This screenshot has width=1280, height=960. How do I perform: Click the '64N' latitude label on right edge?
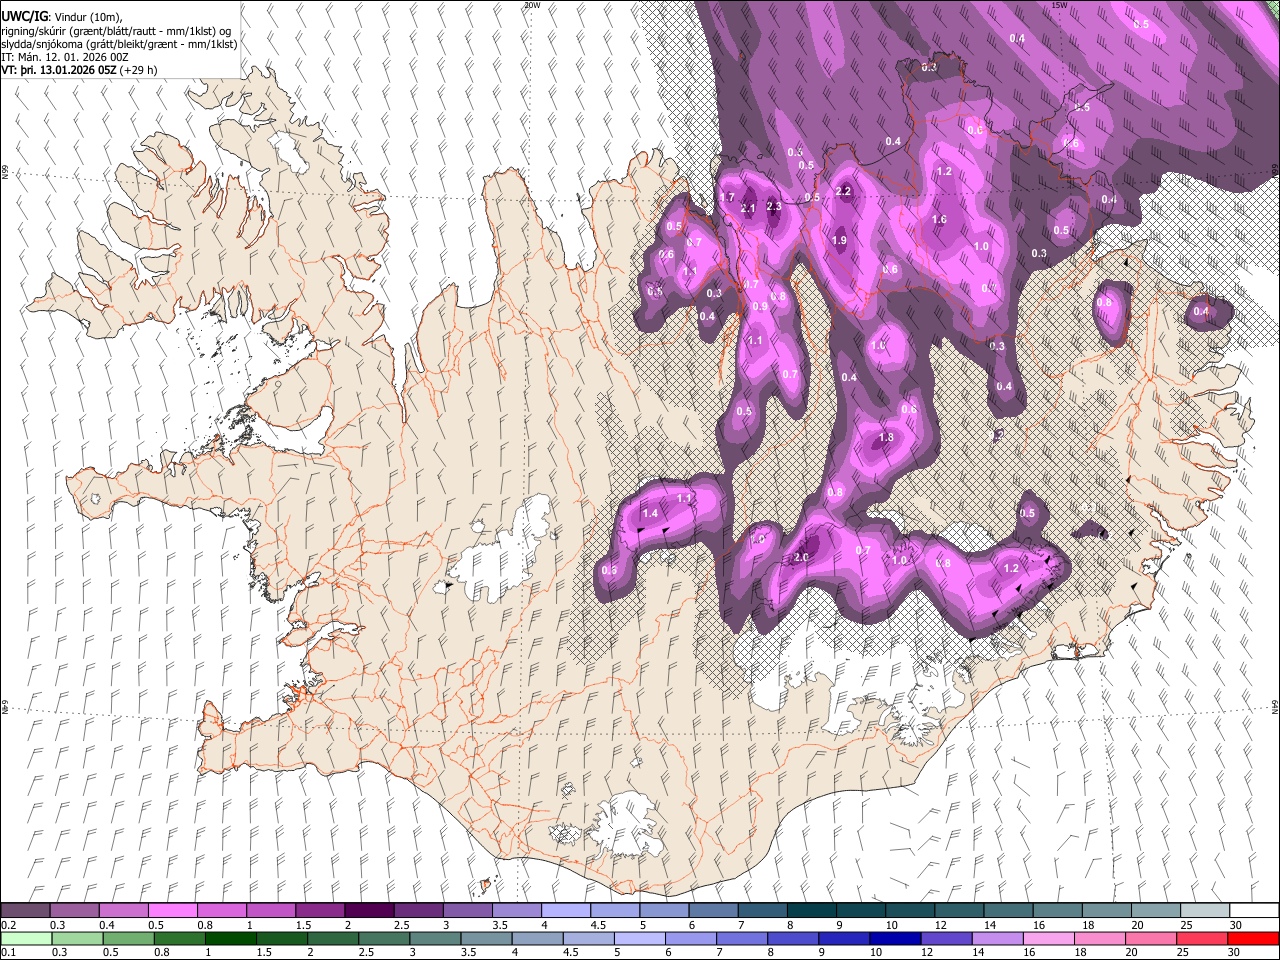1275,706
